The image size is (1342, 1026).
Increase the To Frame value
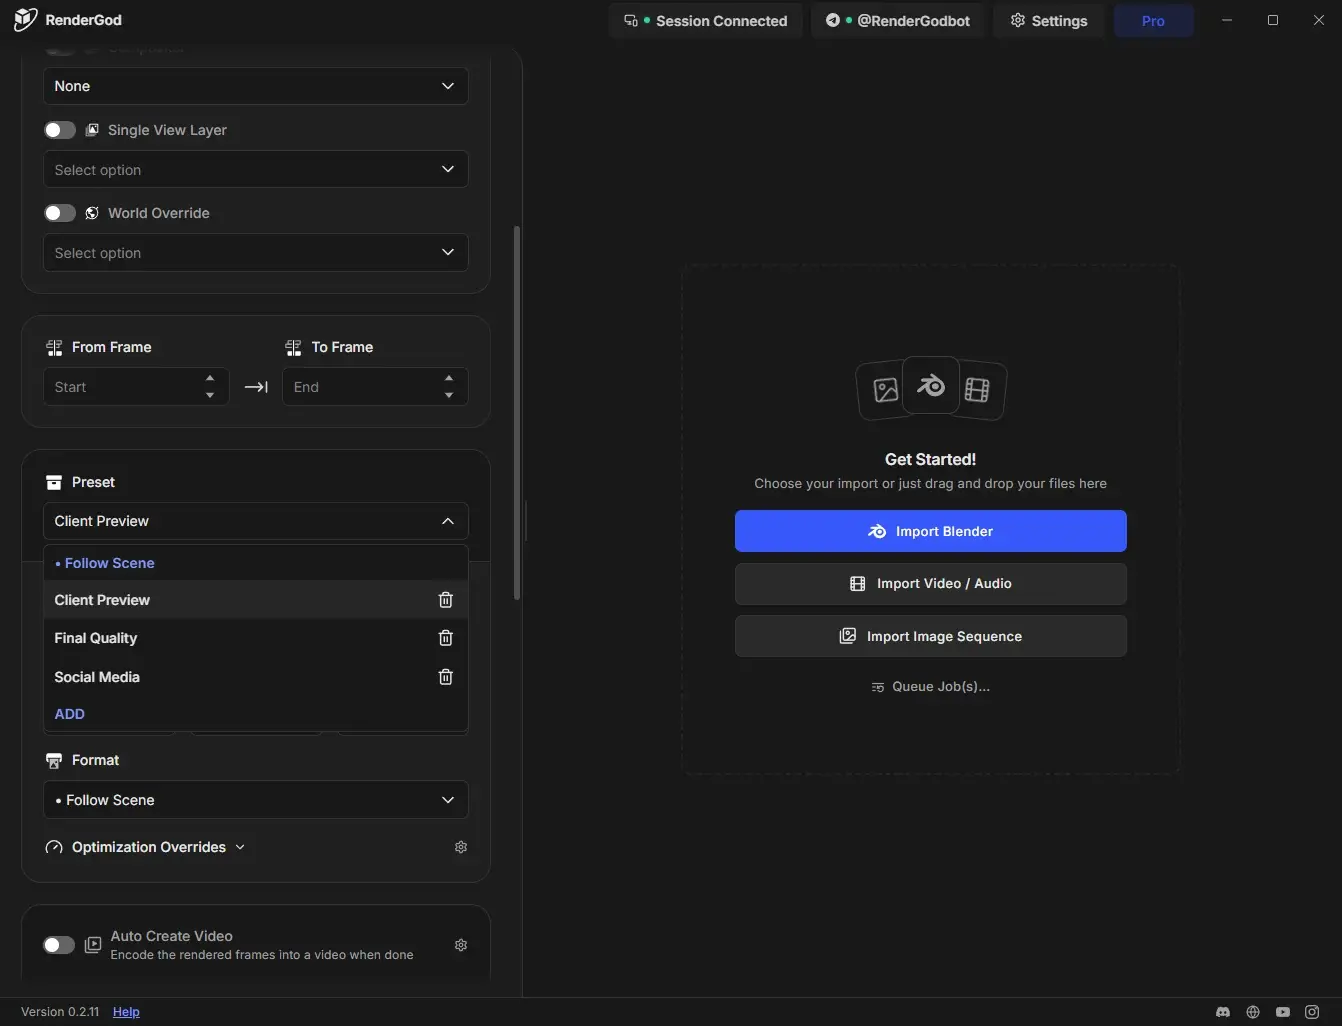coord(449,378)
